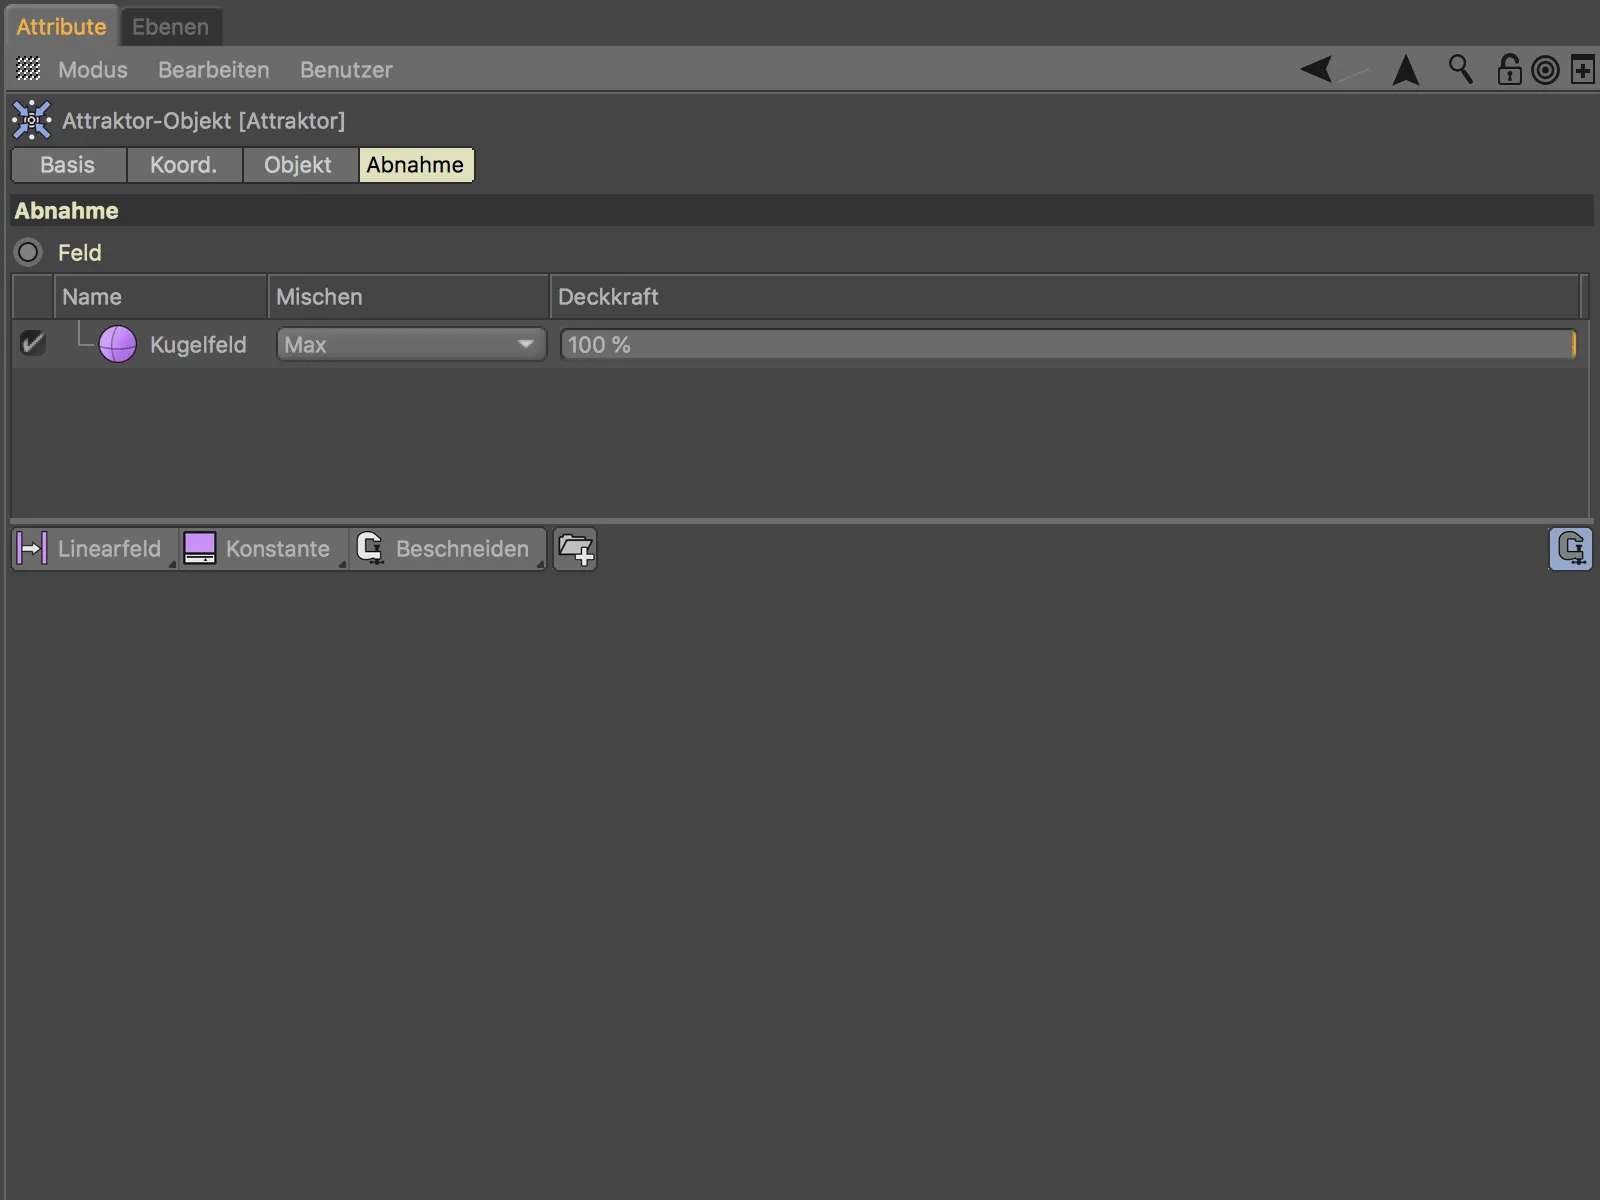The width and height of the screenshot is (1600, 1200).
Task: Open new Attribute Manager plus icon
Action: click(1583, 70)
